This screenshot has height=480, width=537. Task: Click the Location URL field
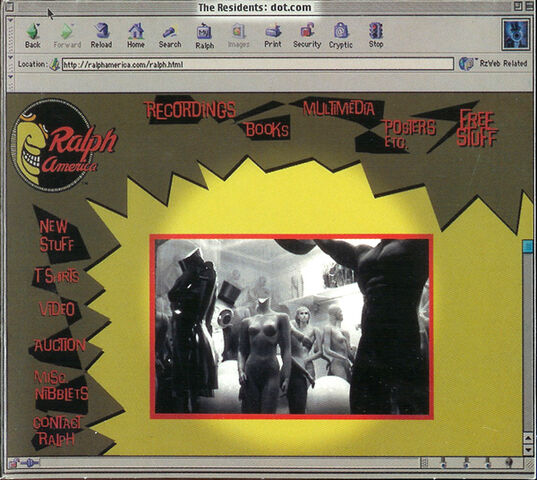(258, 64)
